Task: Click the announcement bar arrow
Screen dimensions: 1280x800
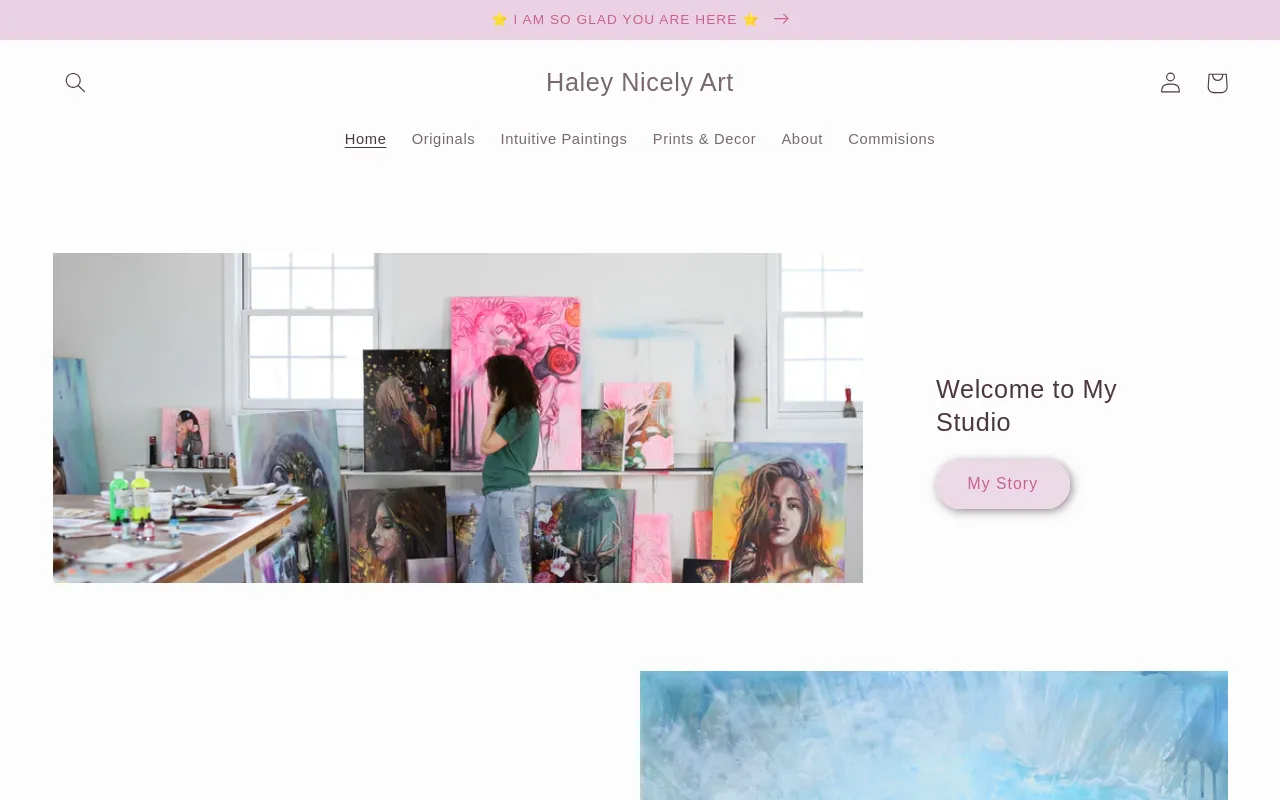Action: click(780, 19)
